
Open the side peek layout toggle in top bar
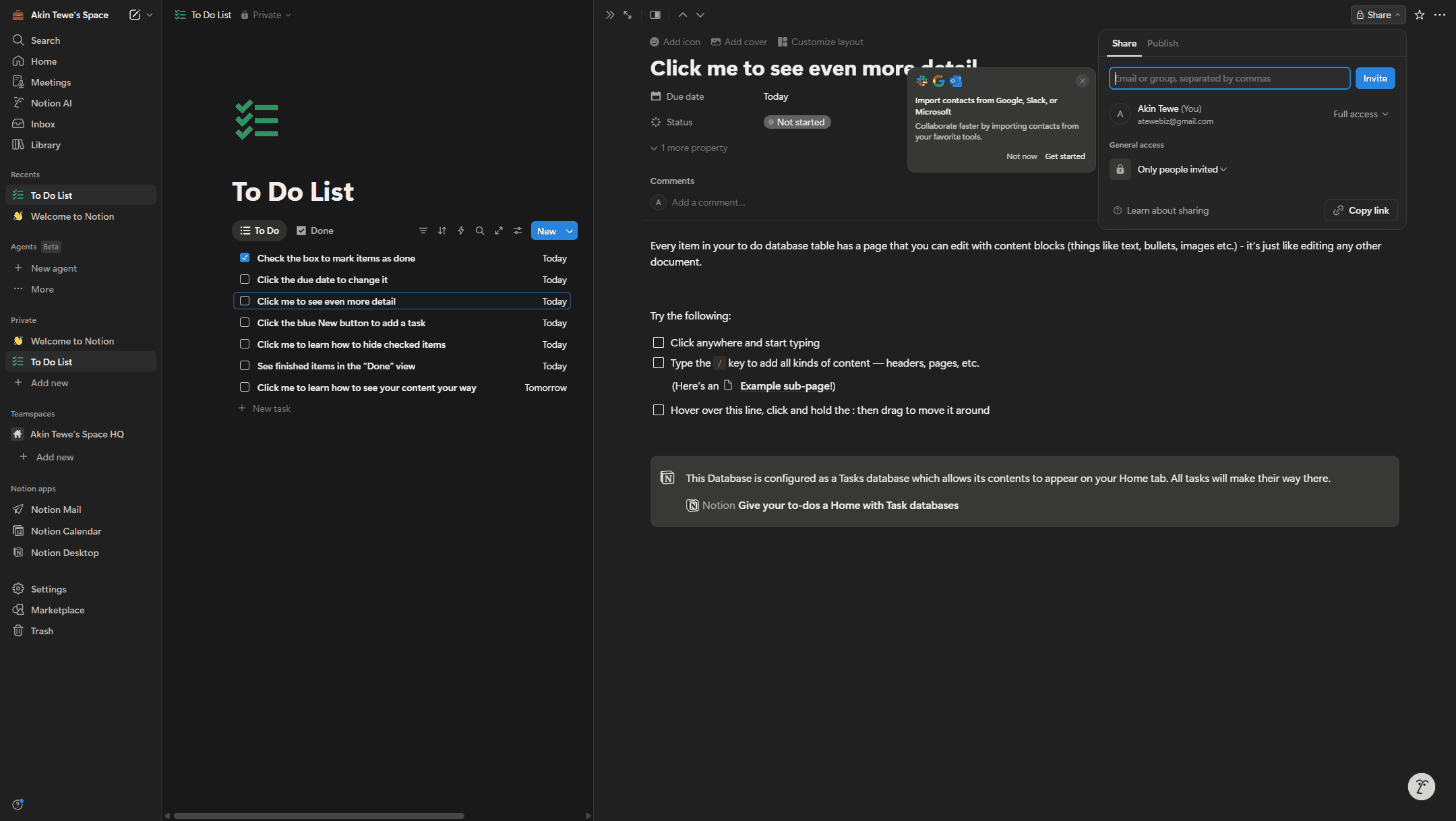655,14
